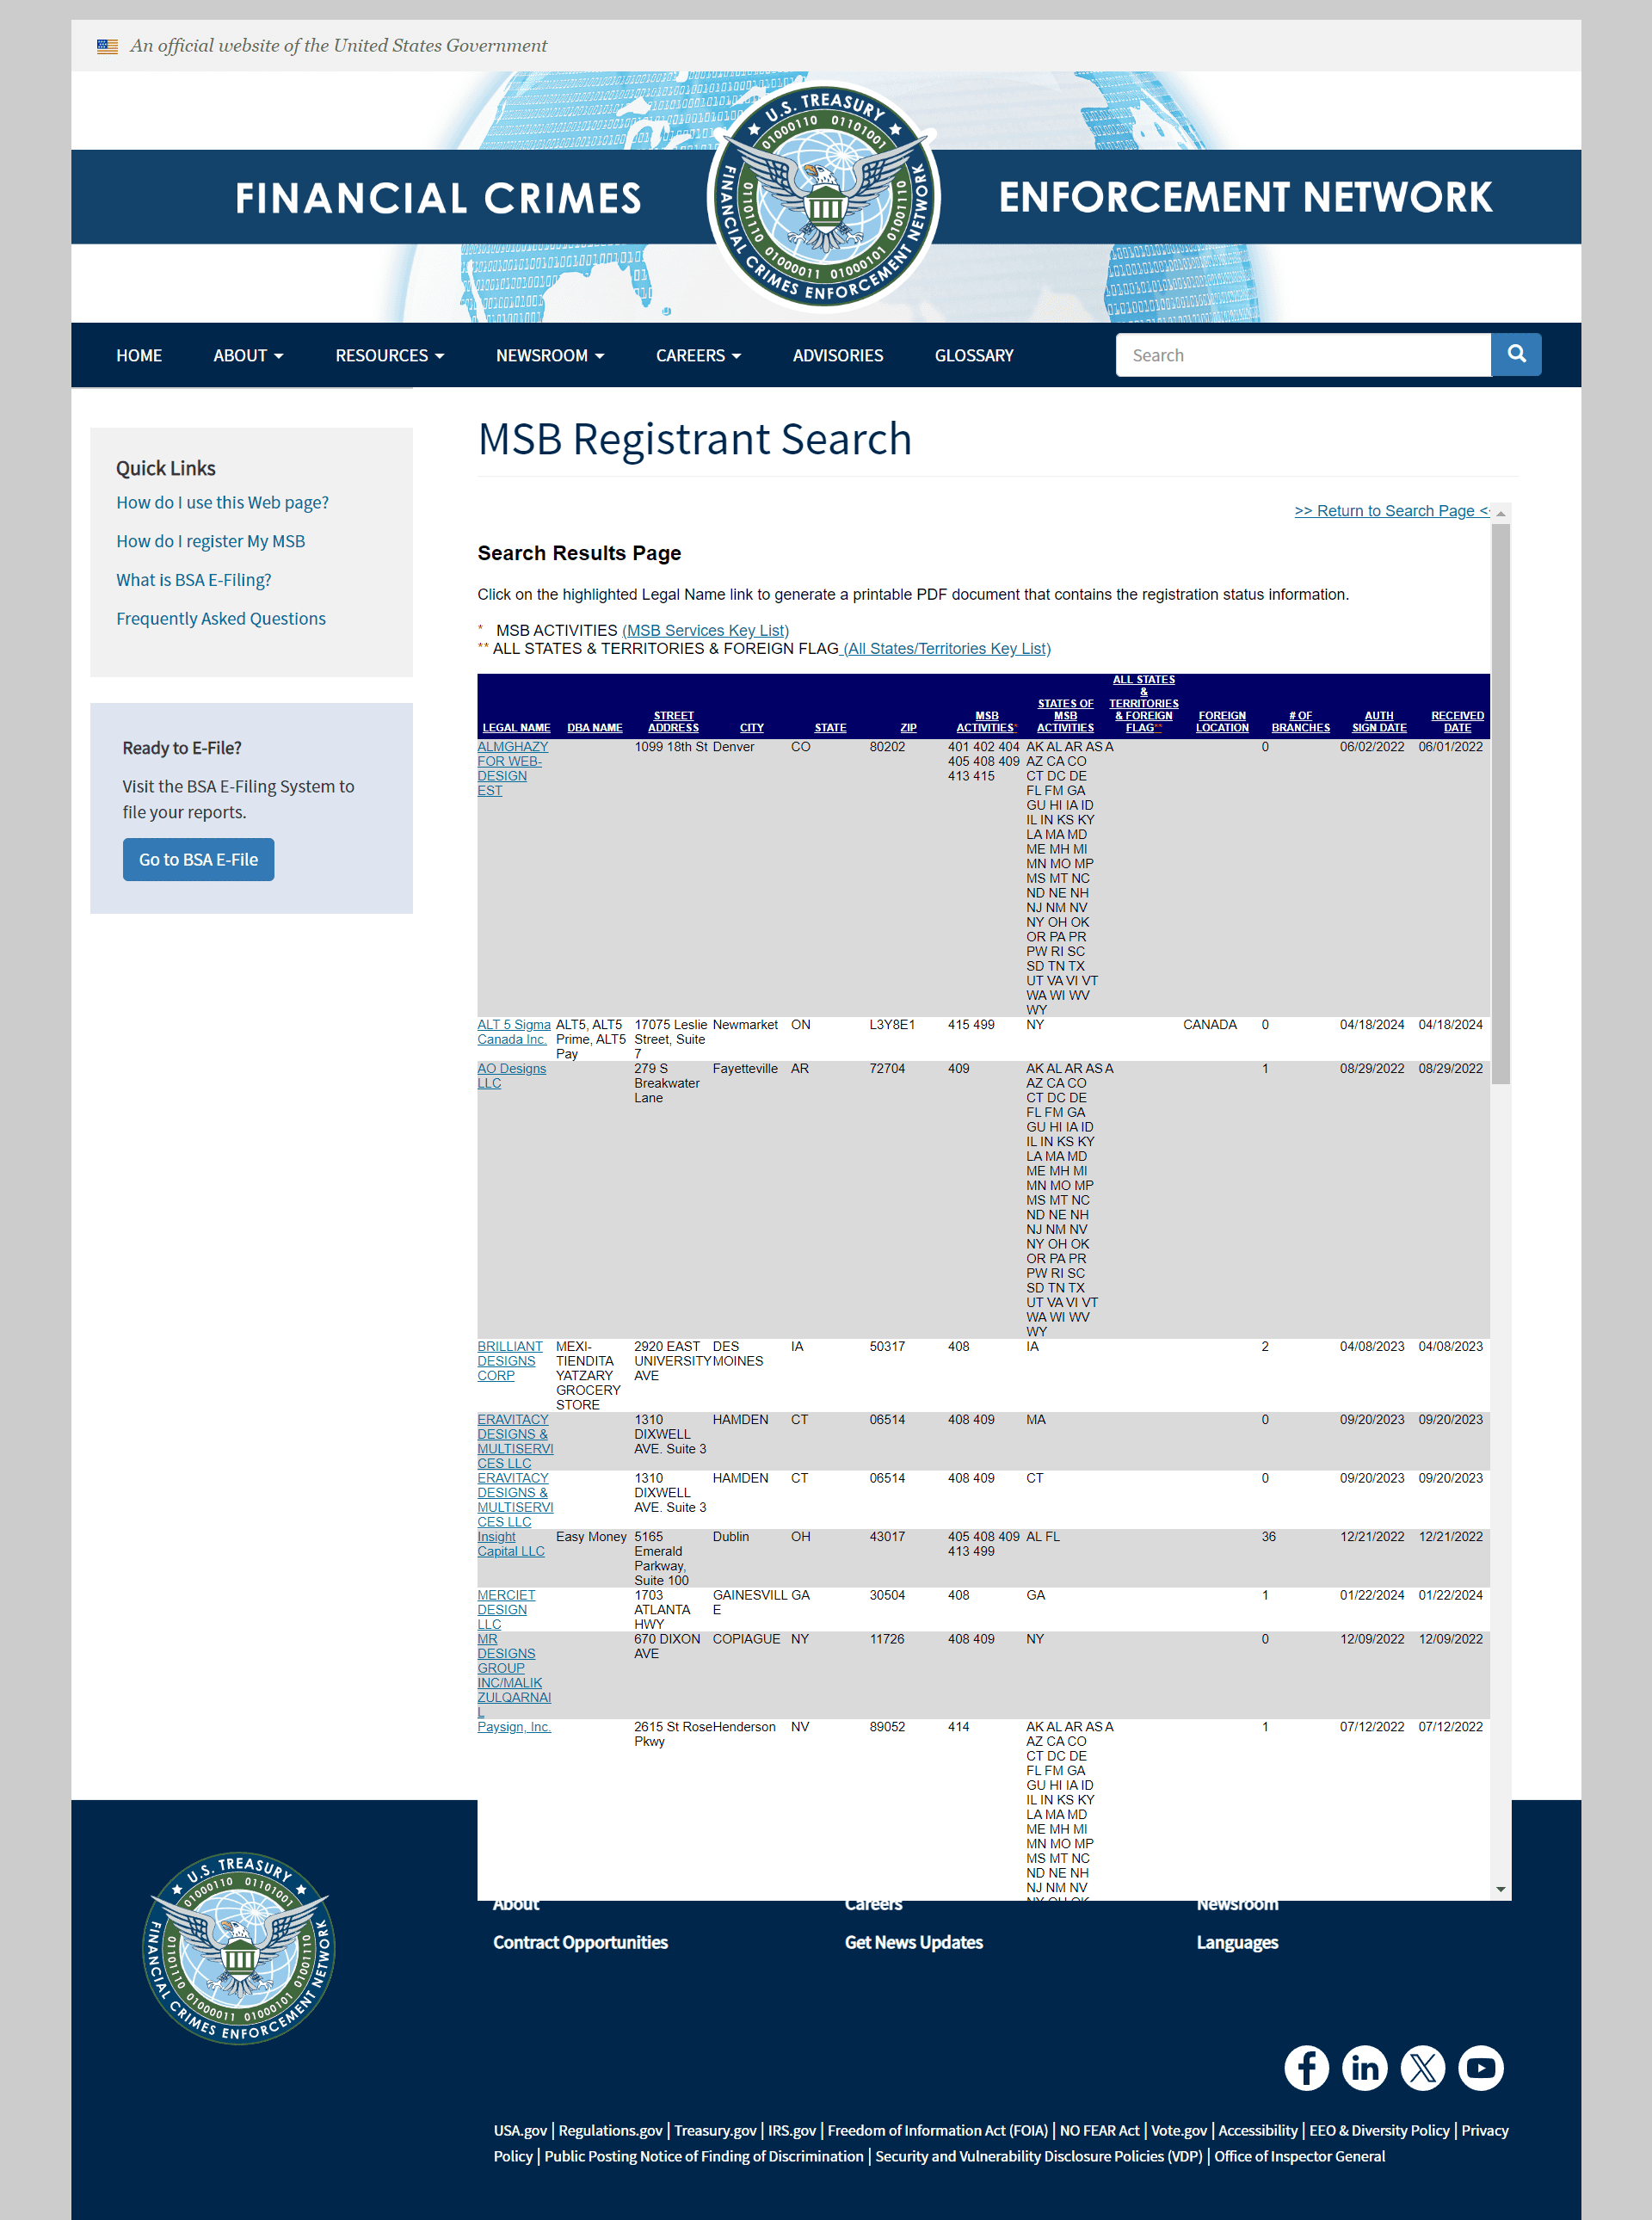Sort by LEGAL NAME column header
1652x2220 pixels.
pyautogui.click(x=516, y=727)
